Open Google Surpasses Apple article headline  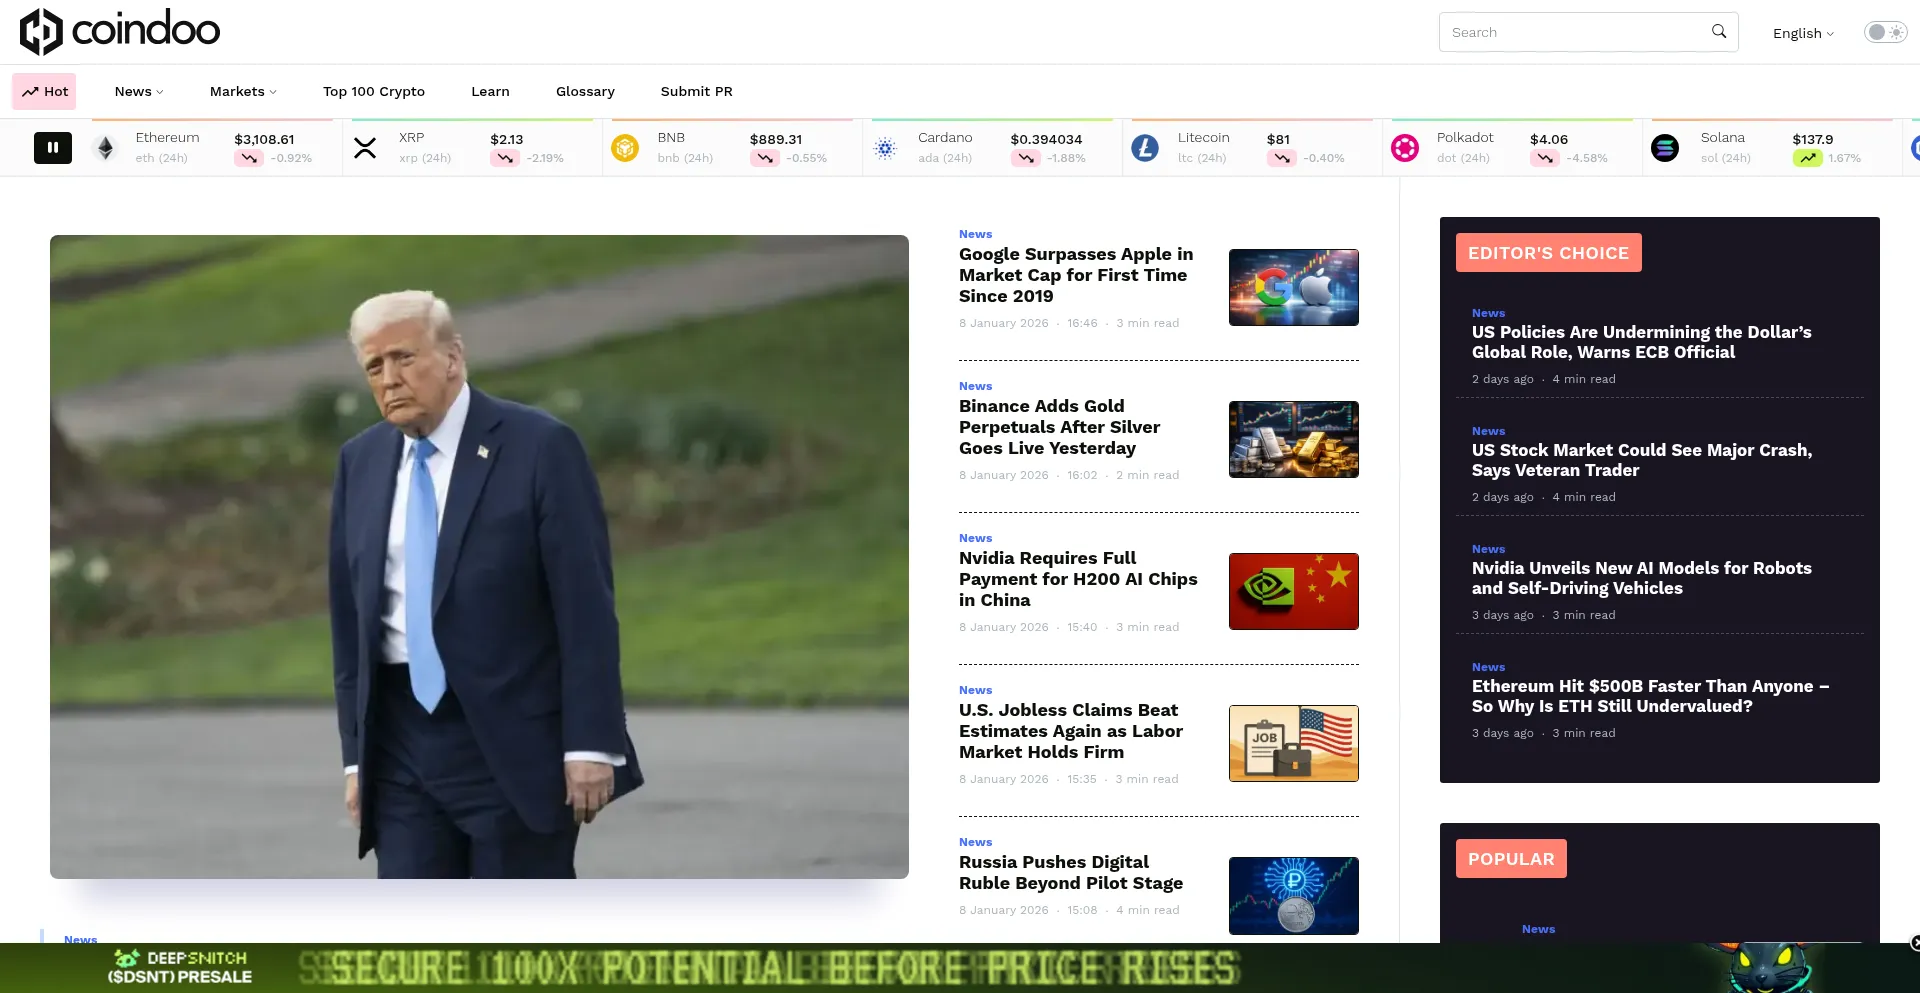(x=1076, y=275)
